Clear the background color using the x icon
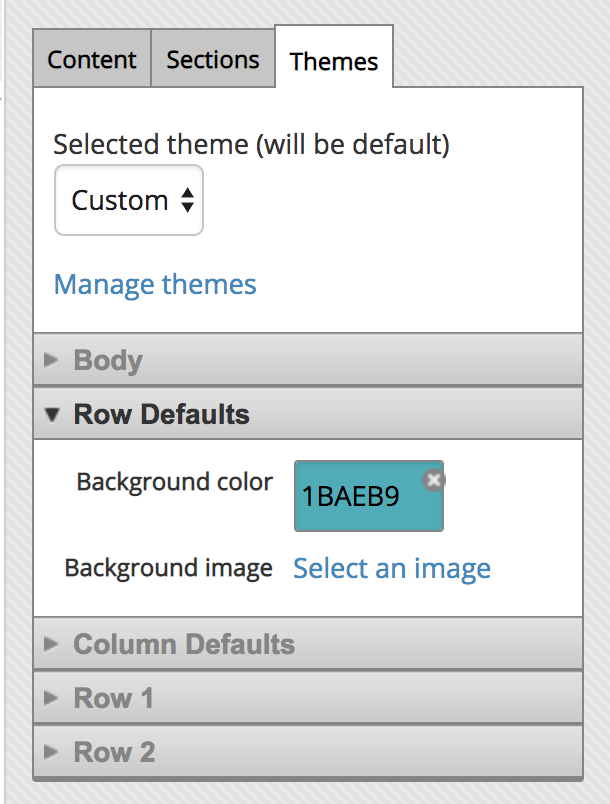The image size is (610, 804). (x=434, y=480)
